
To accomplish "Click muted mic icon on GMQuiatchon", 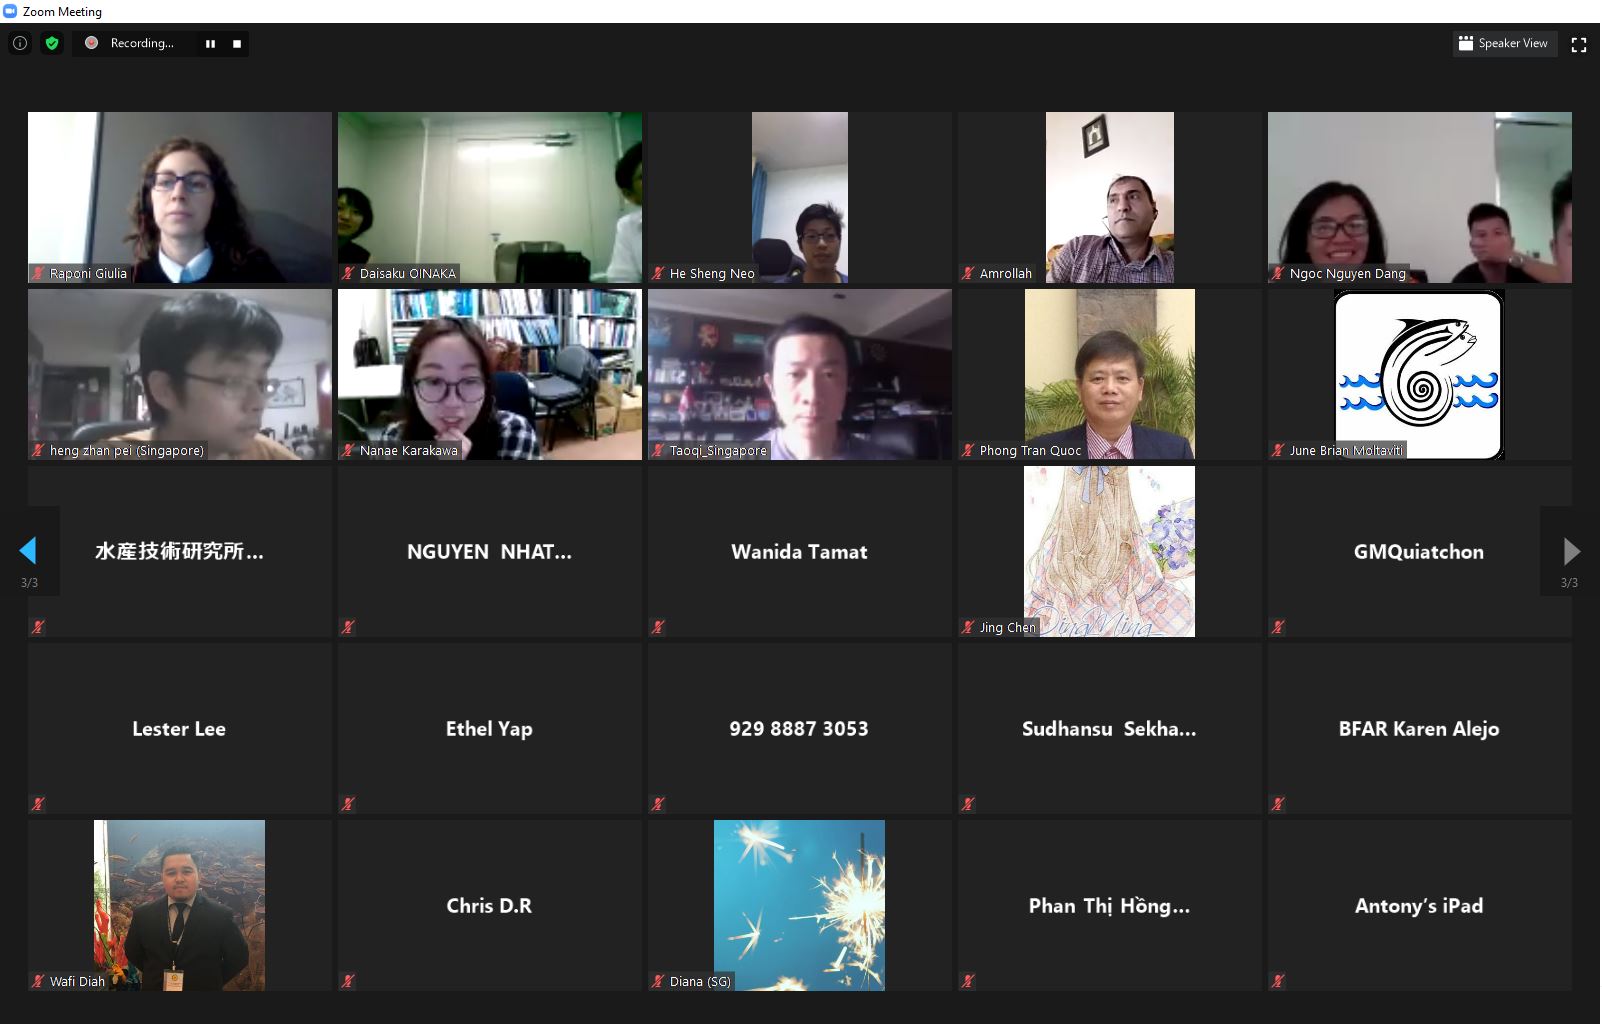I will coord(1278,628).
